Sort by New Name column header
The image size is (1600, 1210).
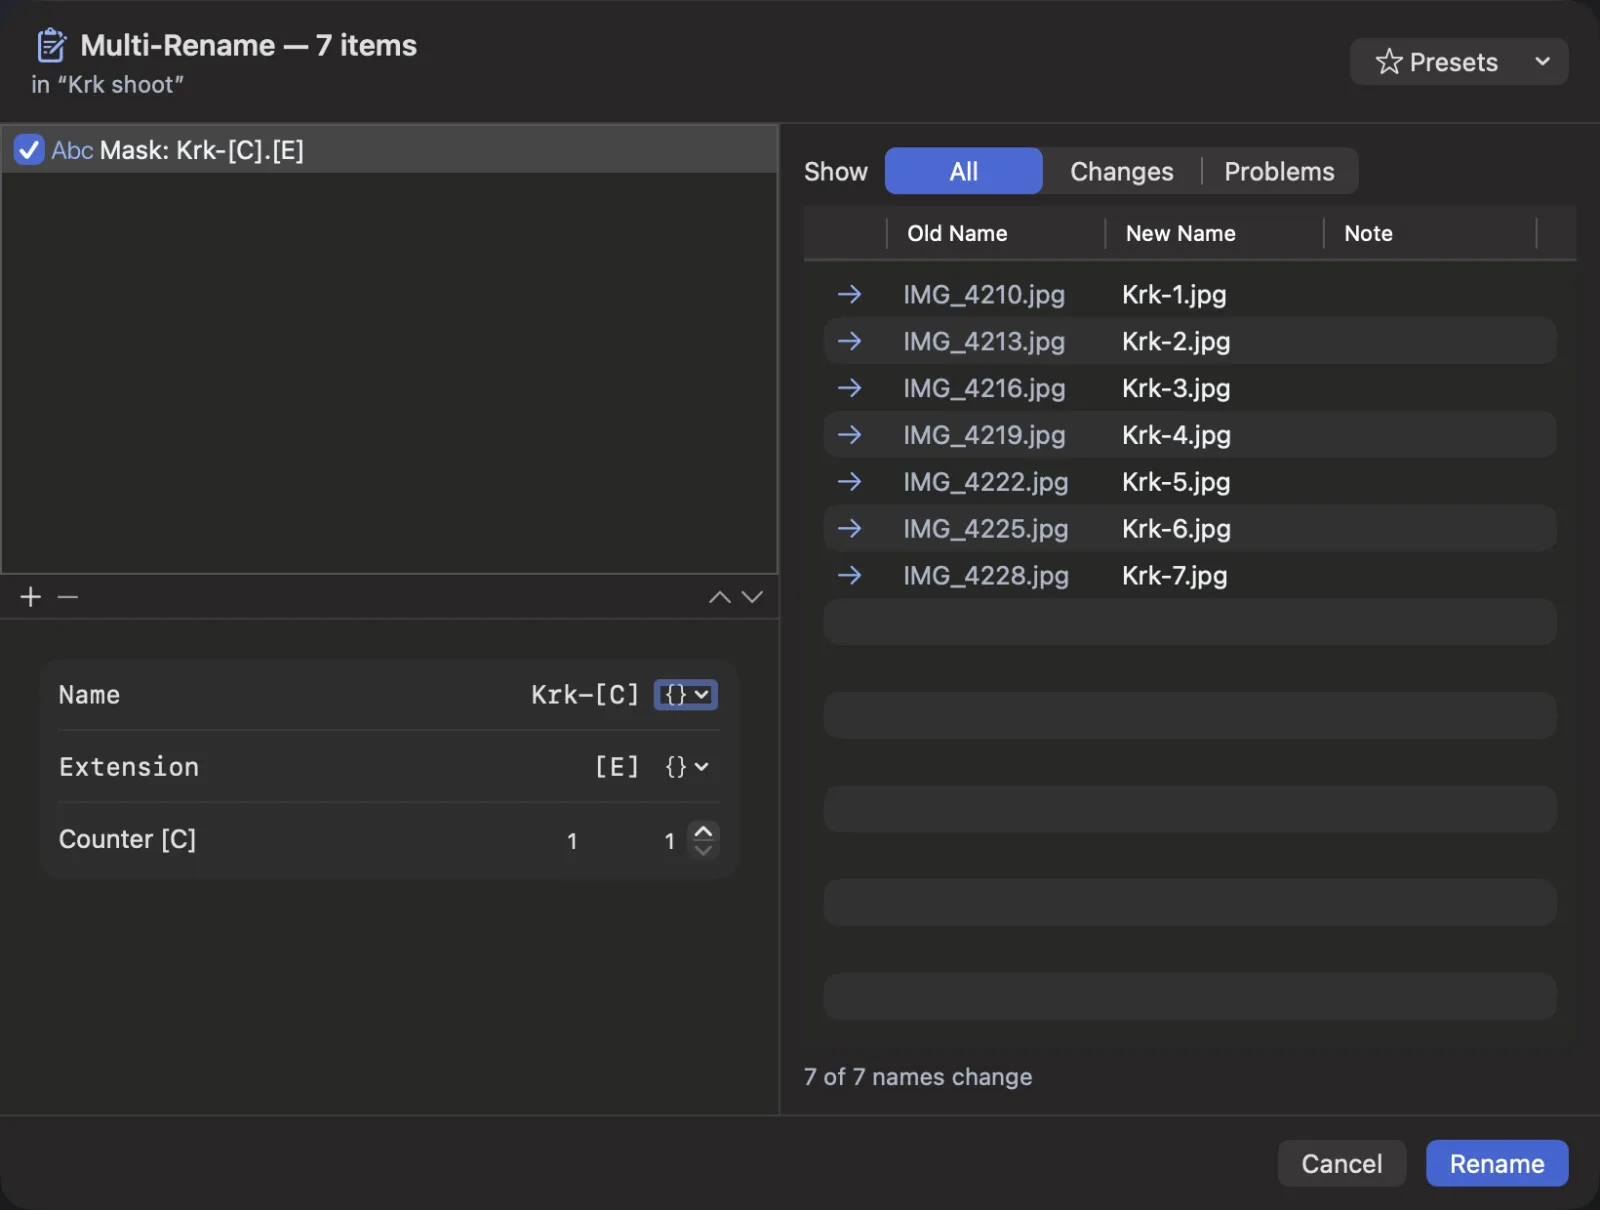point(1213,233)
